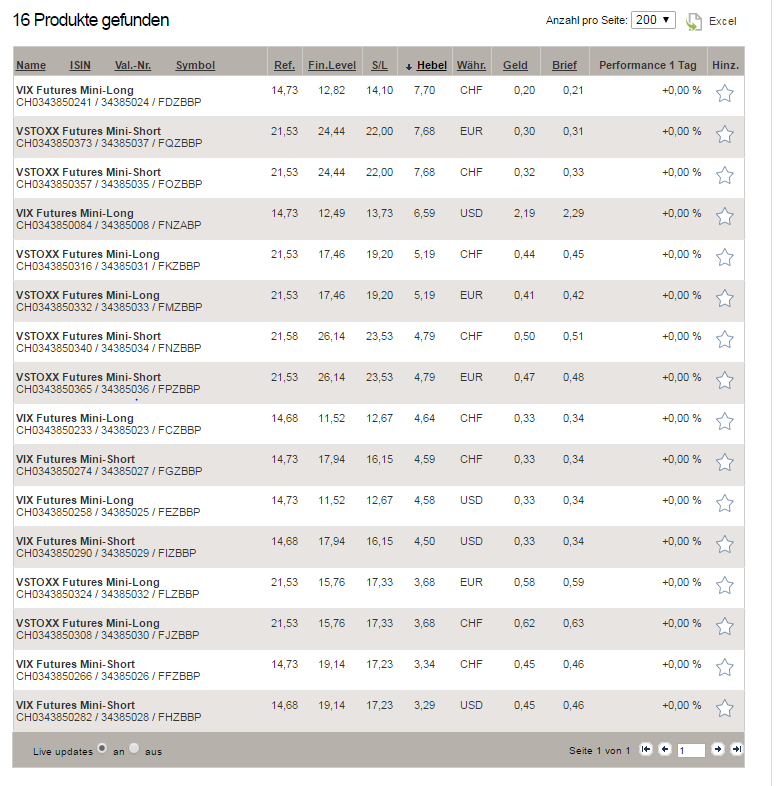
Task: Go to the first page arrow
Action: (646, 749)
